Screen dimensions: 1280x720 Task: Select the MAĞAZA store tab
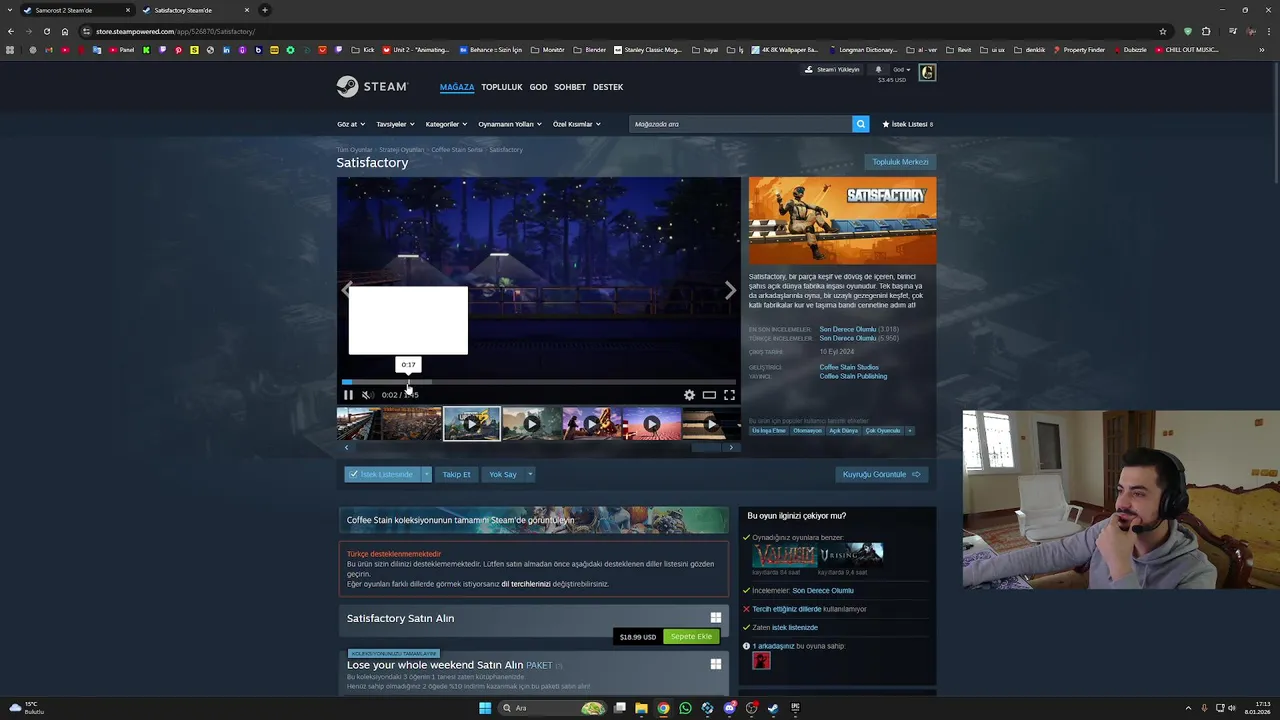click(x=457, y=87)
